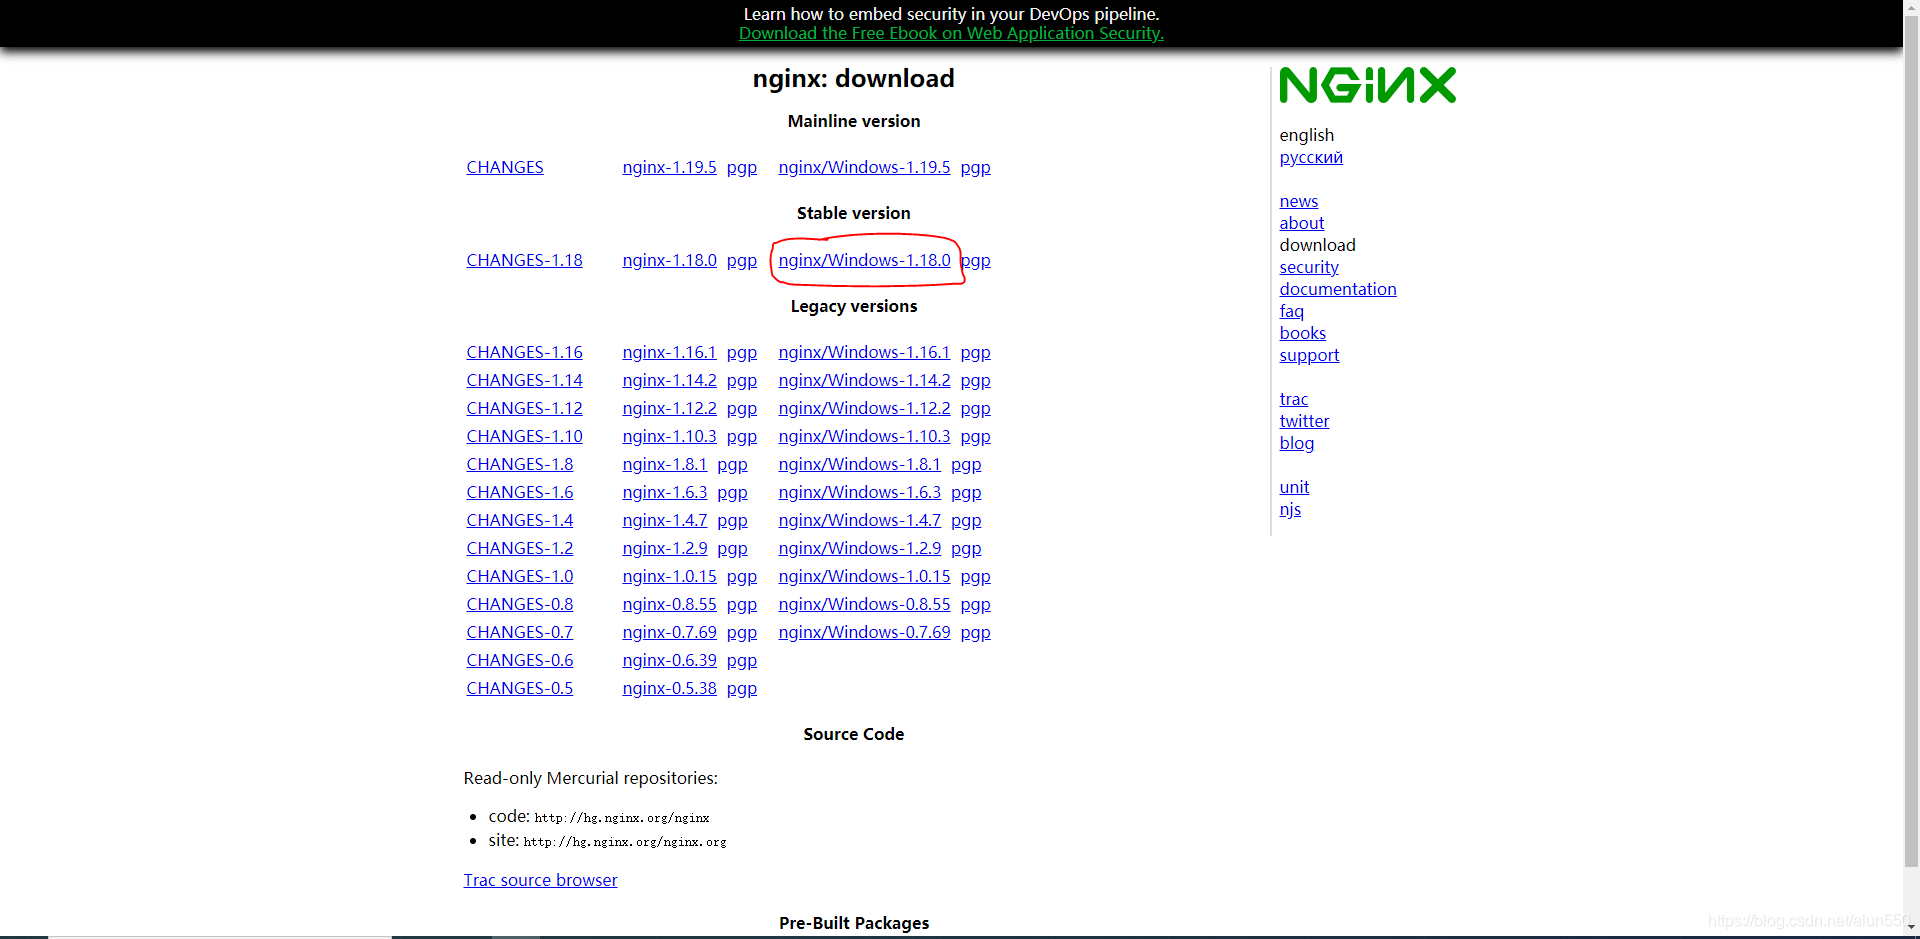Image resolution: width=1920 pixels, height=939 pixels.
Task: Download nginx-1.14.2
Action: [x=669, y=380]
